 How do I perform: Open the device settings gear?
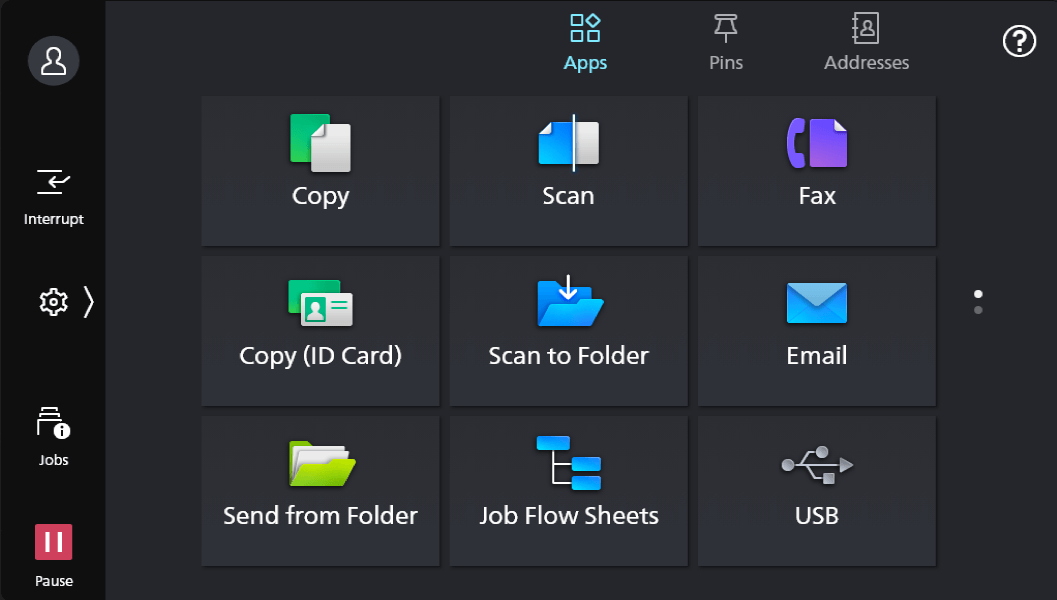tap(53, 301)
